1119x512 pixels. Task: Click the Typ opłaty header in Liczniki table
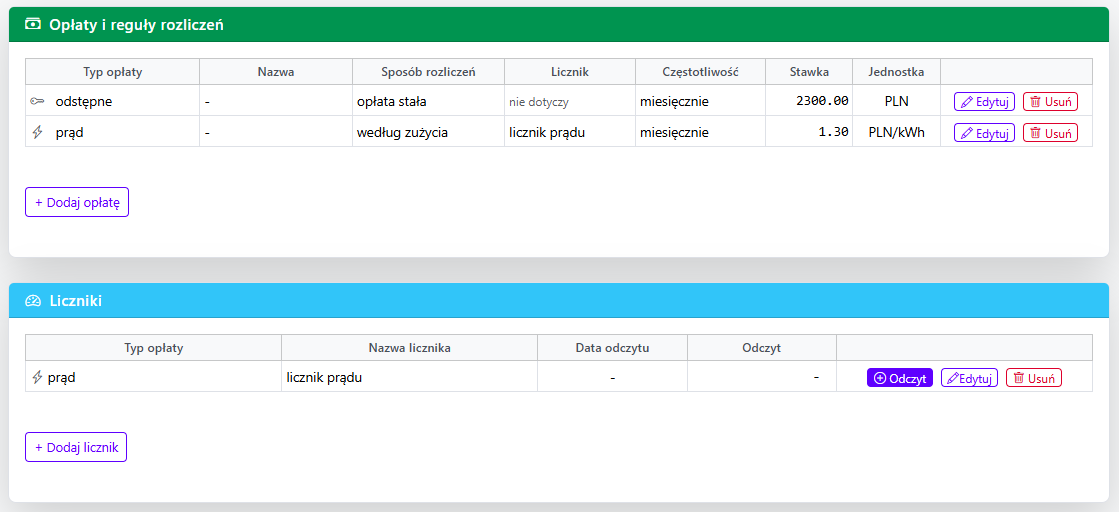click(154, 348)
